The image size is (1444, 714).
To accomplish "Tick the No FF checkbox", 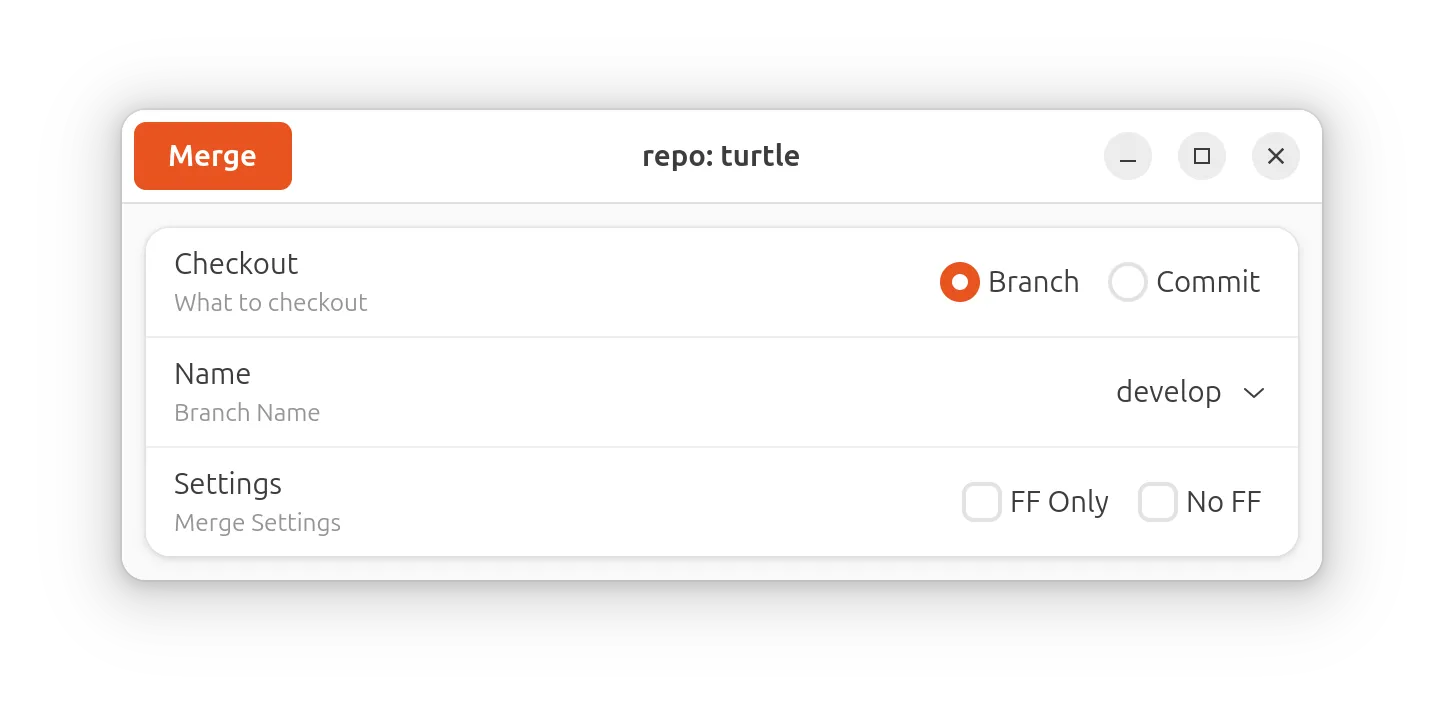I will 1158,502.
